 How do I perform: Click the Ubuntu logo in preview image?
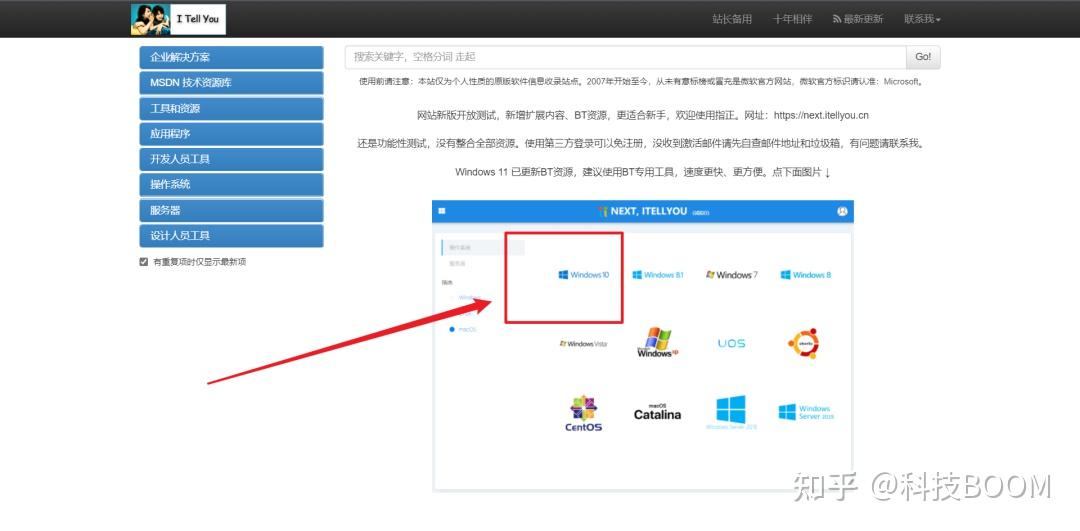(803, 343)
